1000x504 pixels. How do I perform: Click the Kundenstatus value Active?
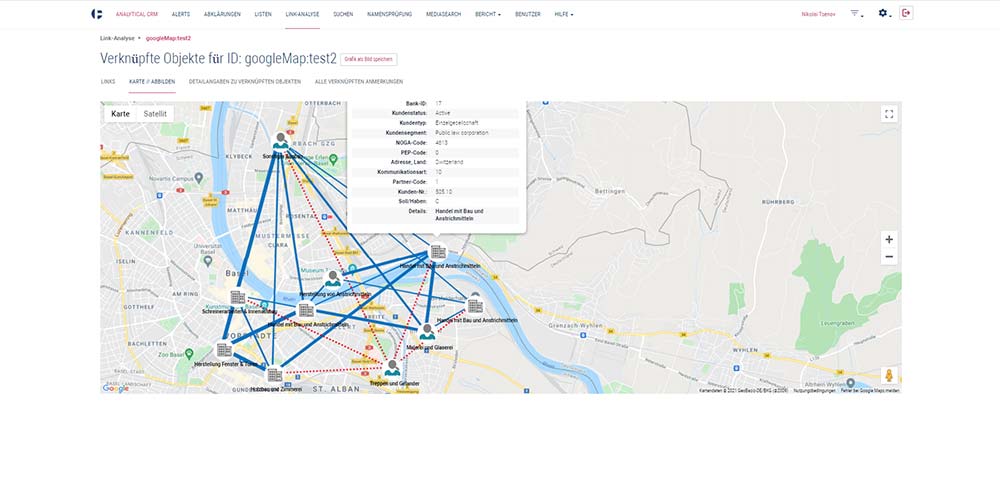click(443, 113)
